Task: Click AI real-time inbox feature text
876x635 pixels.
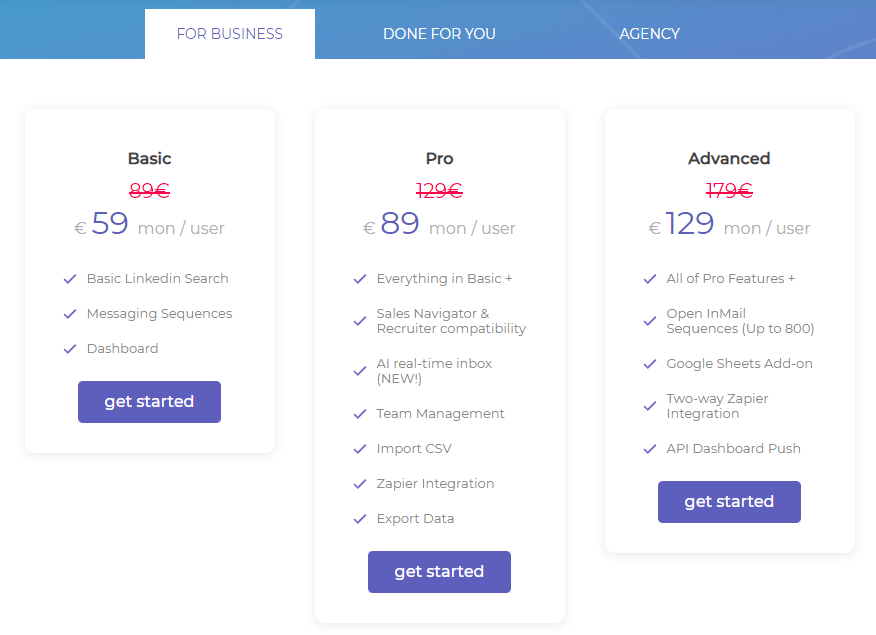Action: pos(434,371)
